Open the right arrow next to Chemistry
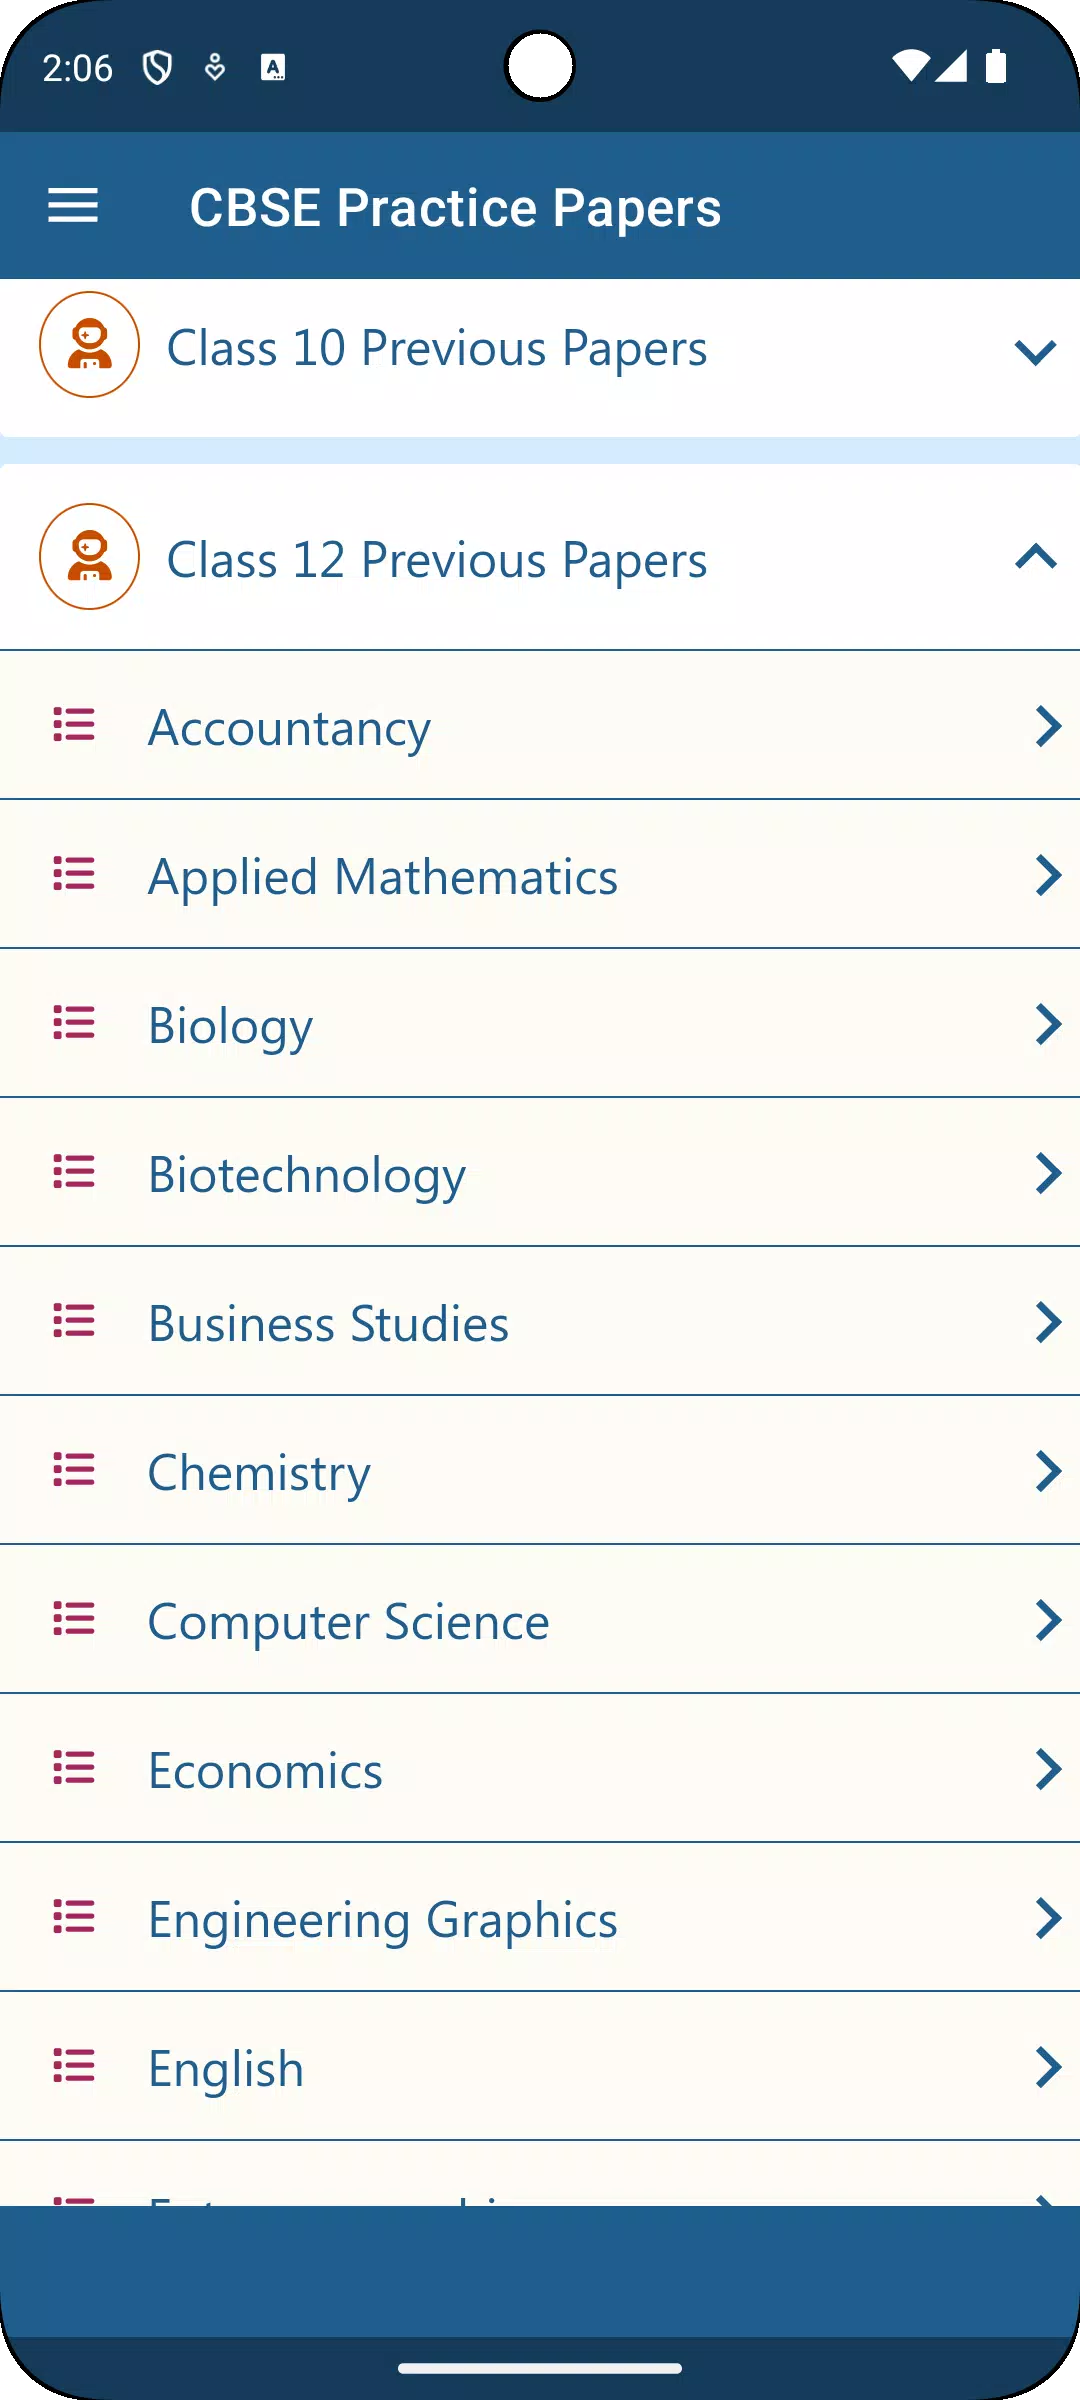 pyautogui.click(x=1048, y=1471)
